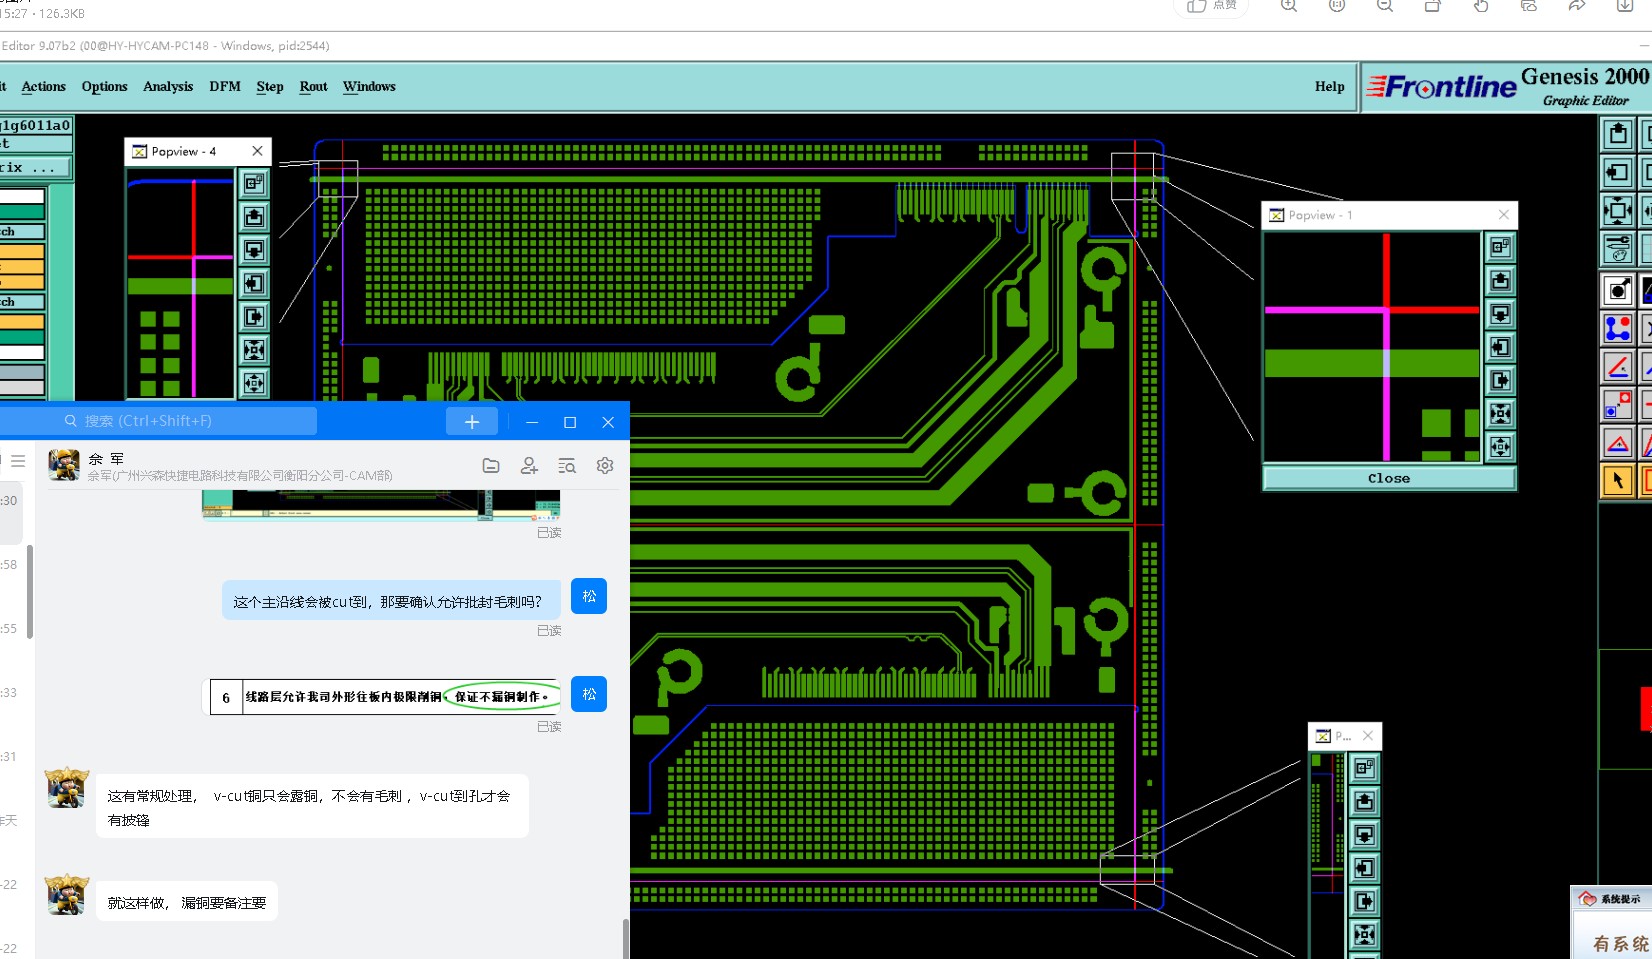1652x959 pixels.
Task: Click the pan left icon in Genesis right toolbar
Action: coord(1618,172)
